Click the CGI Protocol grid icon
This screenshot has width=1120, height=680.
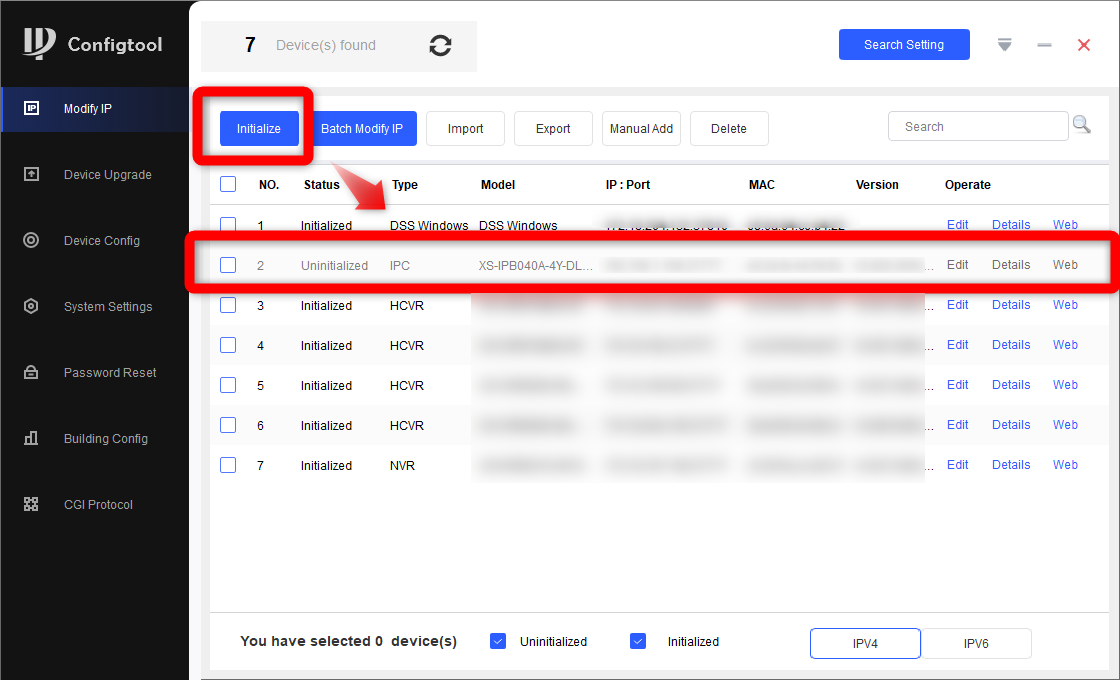(x=31, y=504)
